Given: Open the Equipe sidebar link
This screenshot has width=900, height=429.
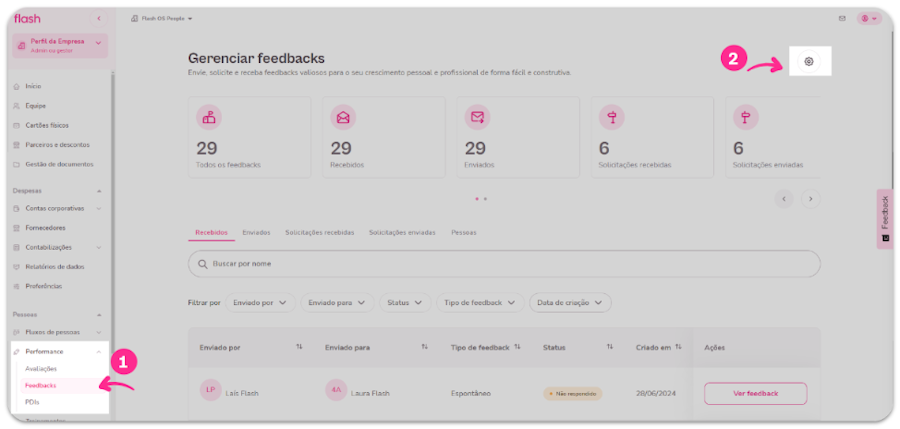Looking at the screenshot, I should pos(36,106).
